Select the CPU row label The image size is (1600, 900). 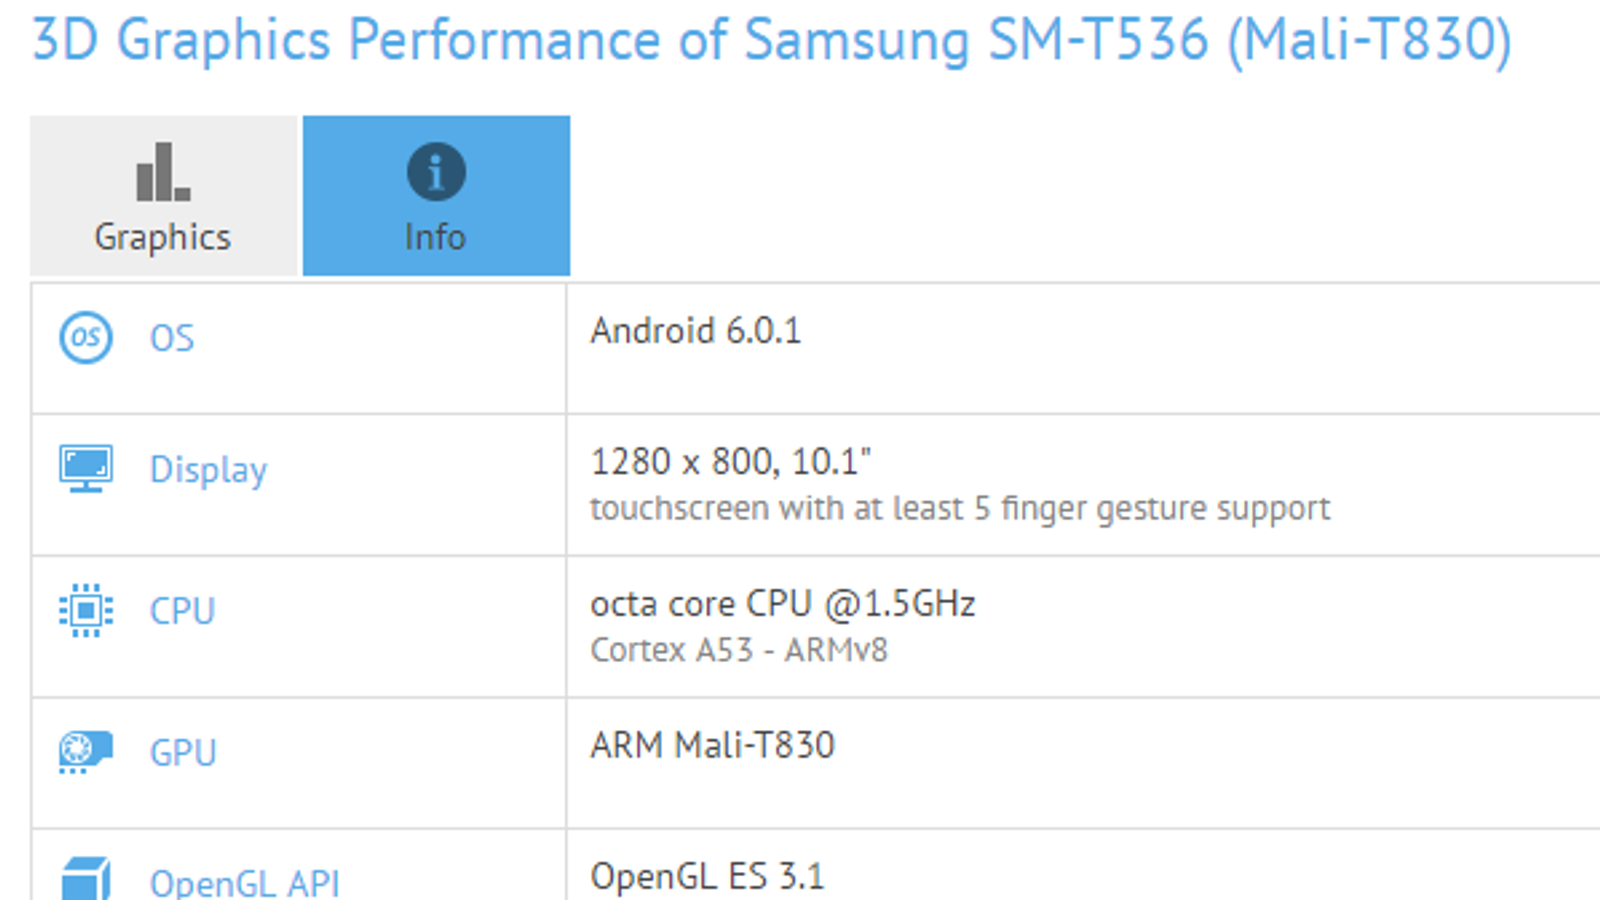182,611
